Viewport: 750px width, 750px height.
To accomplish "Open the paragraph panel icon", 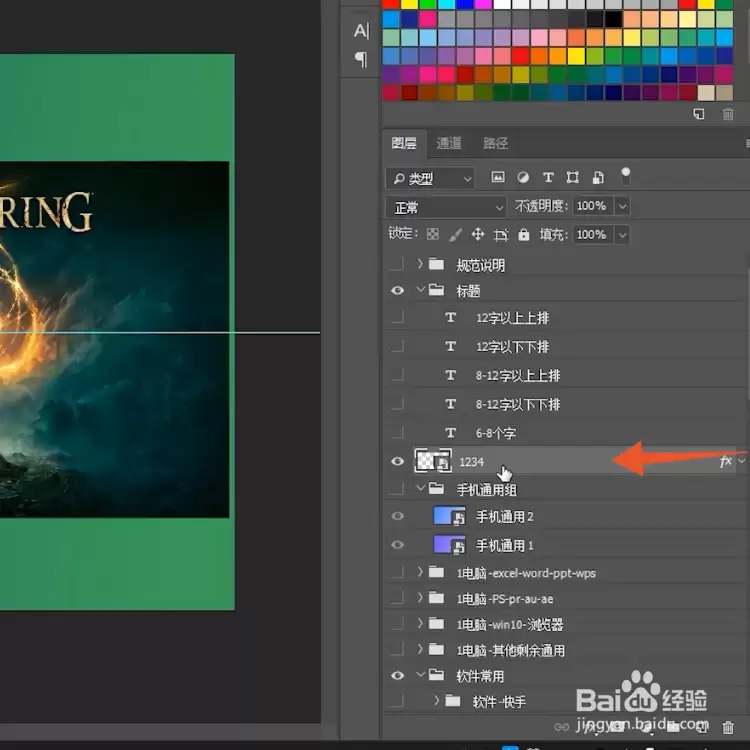I will (361, 59).
